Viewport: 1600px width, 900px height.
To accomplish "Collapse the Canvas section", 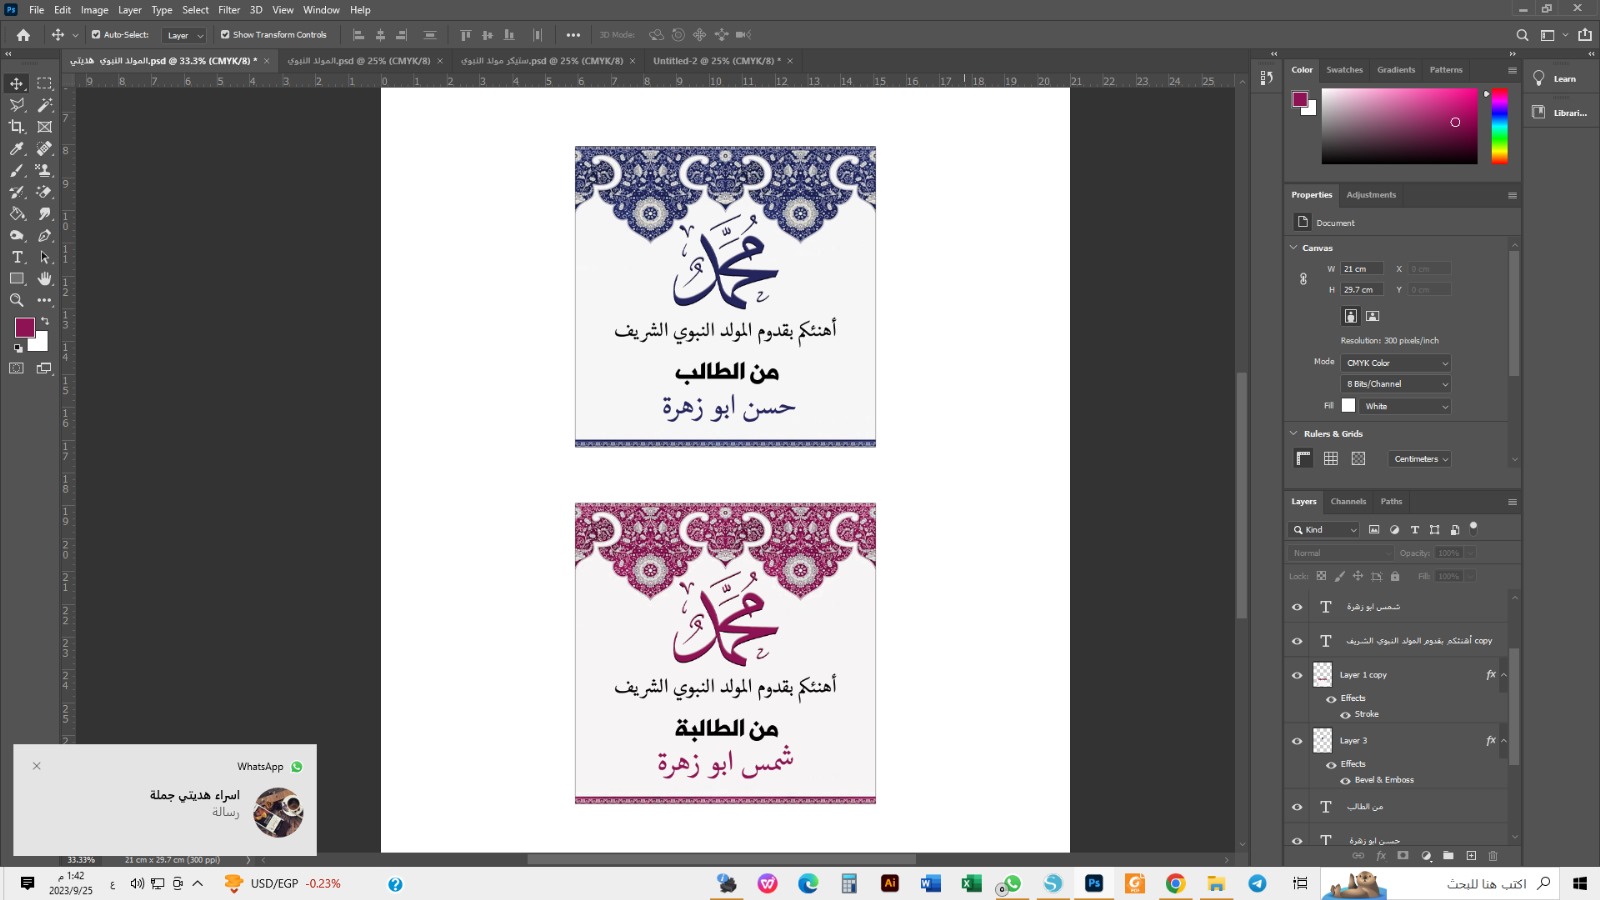I will tap(1294, 248).
